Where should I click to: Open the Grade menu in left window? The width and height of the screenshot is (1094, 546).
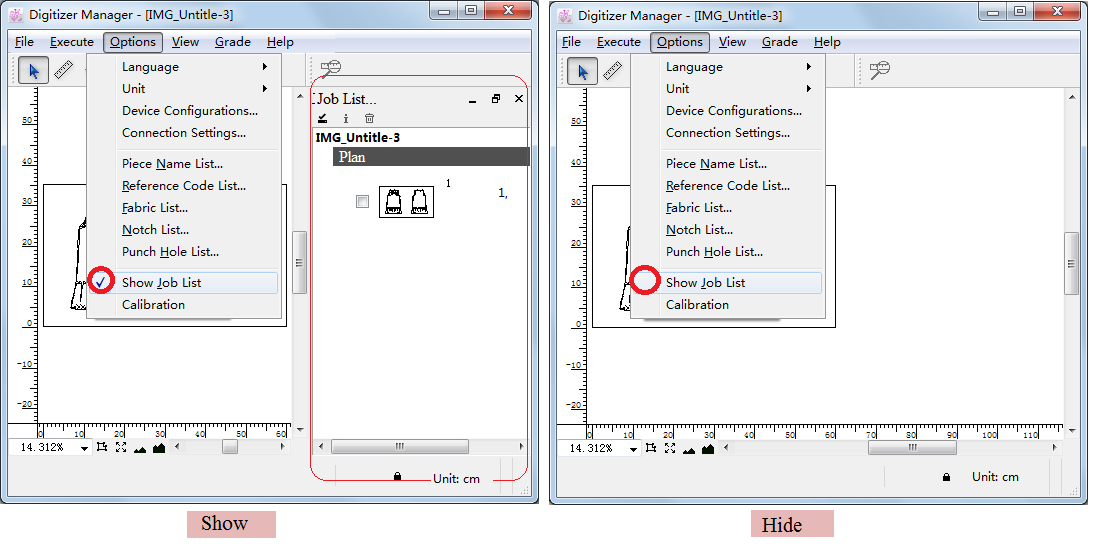(x=232, y=42)
